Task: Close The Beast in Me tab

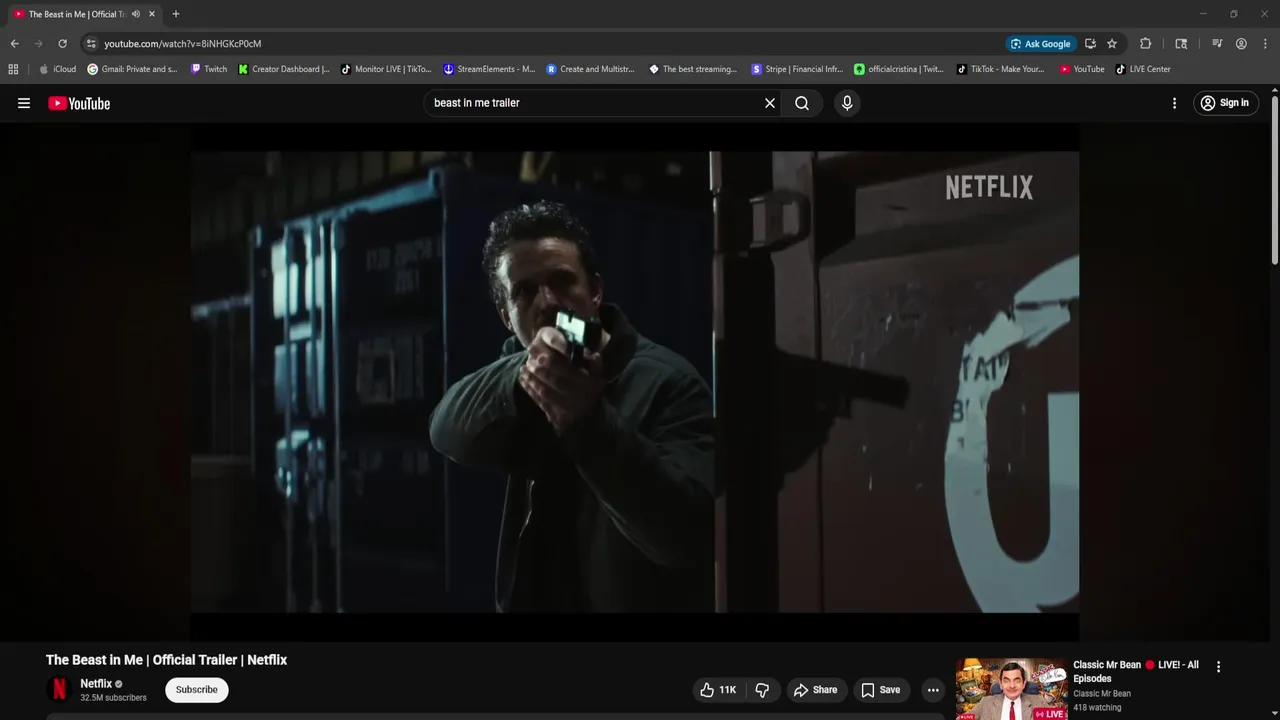Action: point(152,14)
